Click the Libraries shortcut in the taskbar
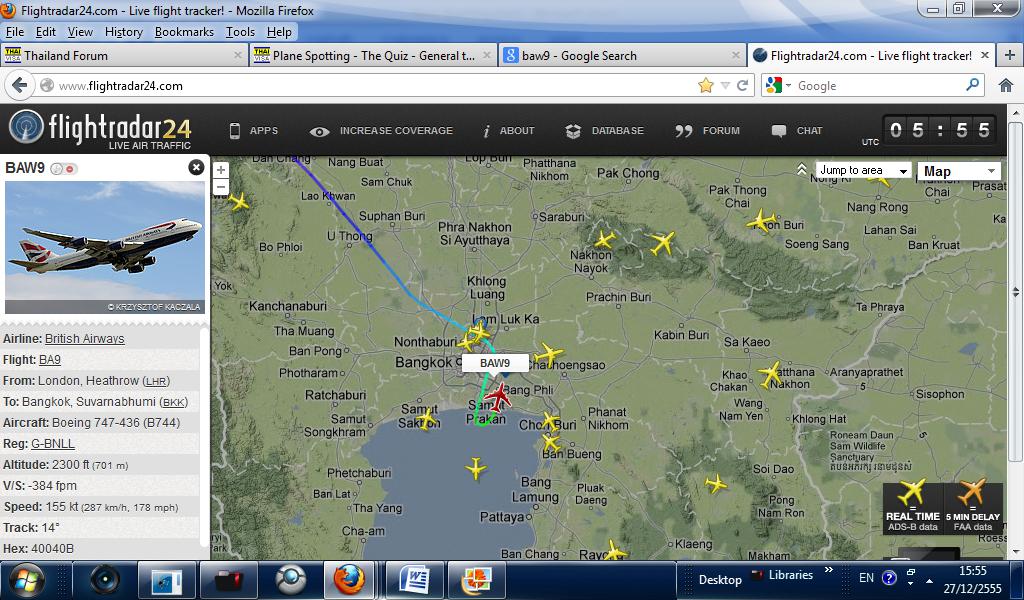The image size is (1024, 600). [x=784, y=575]
